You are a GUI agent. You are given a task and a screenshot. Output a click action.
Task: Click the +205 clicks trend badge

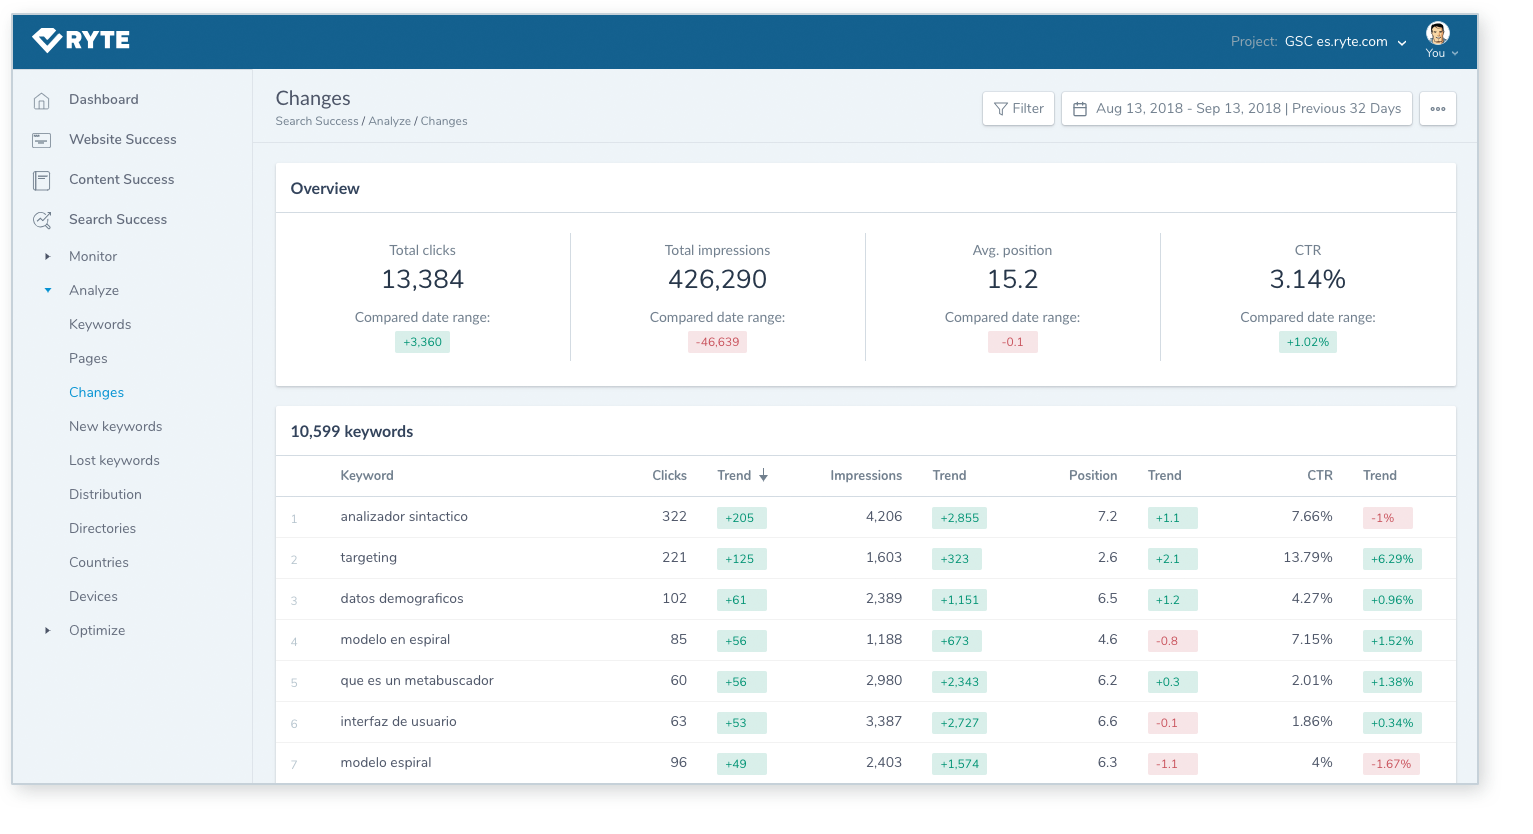coord(741,518)
